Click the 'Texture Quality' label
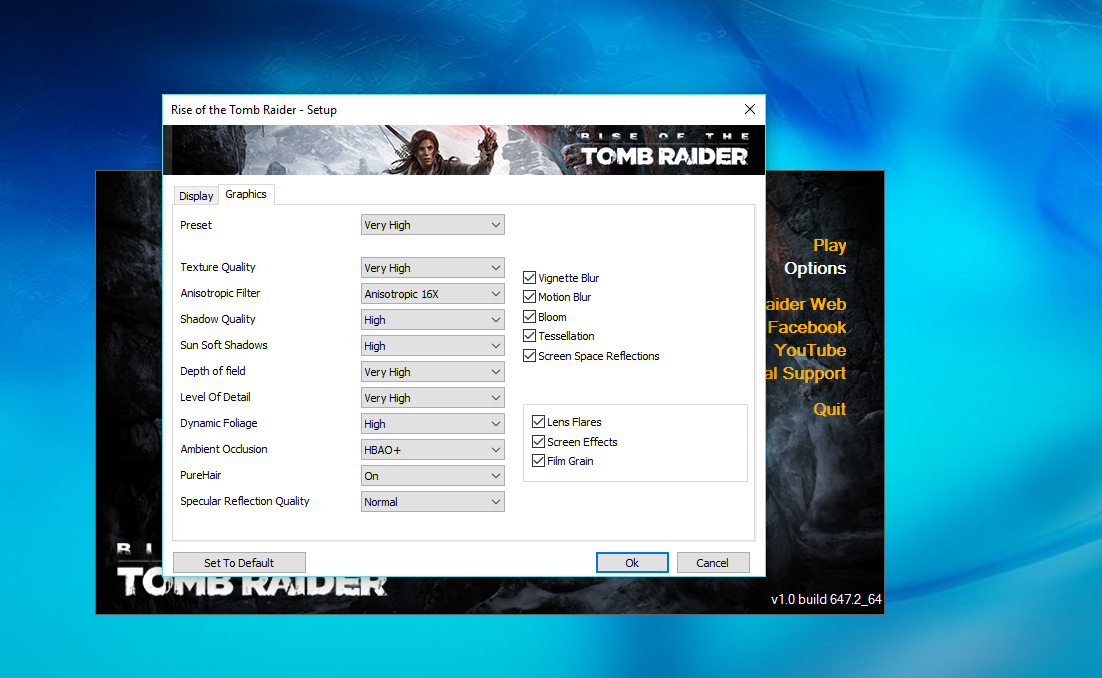This screenshot has width=1102, height=678. (218, 267)
